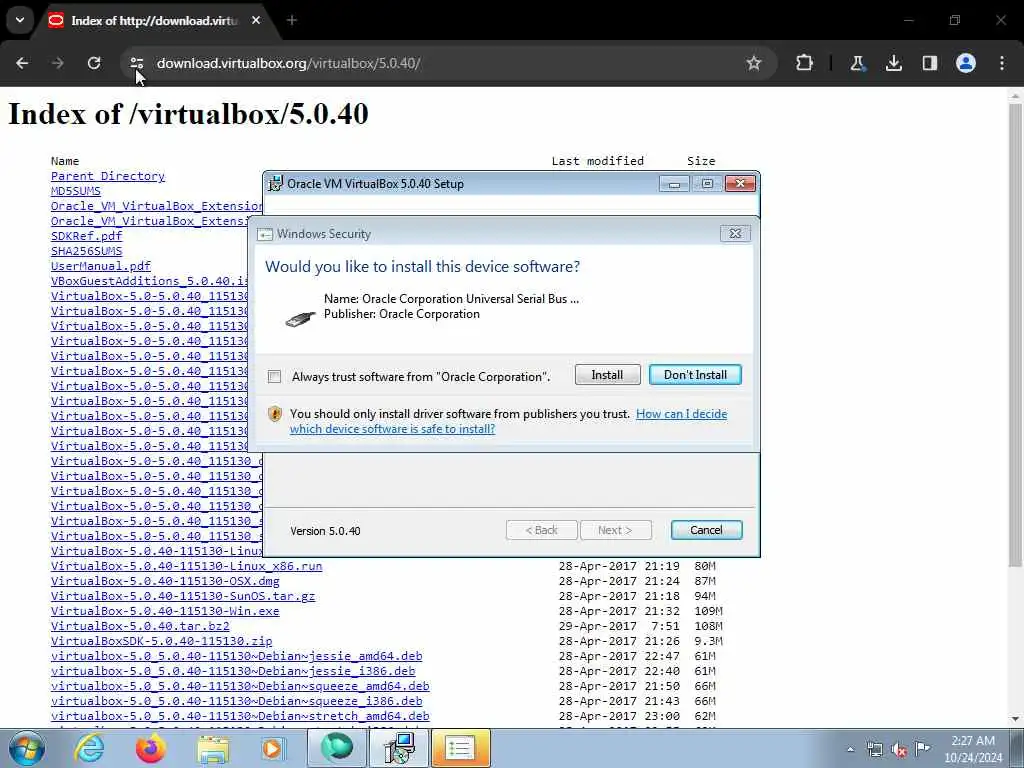Open Debian~jessie_amd64.deb link
This screenshot has height=768, width=1024.
[236, 656]
